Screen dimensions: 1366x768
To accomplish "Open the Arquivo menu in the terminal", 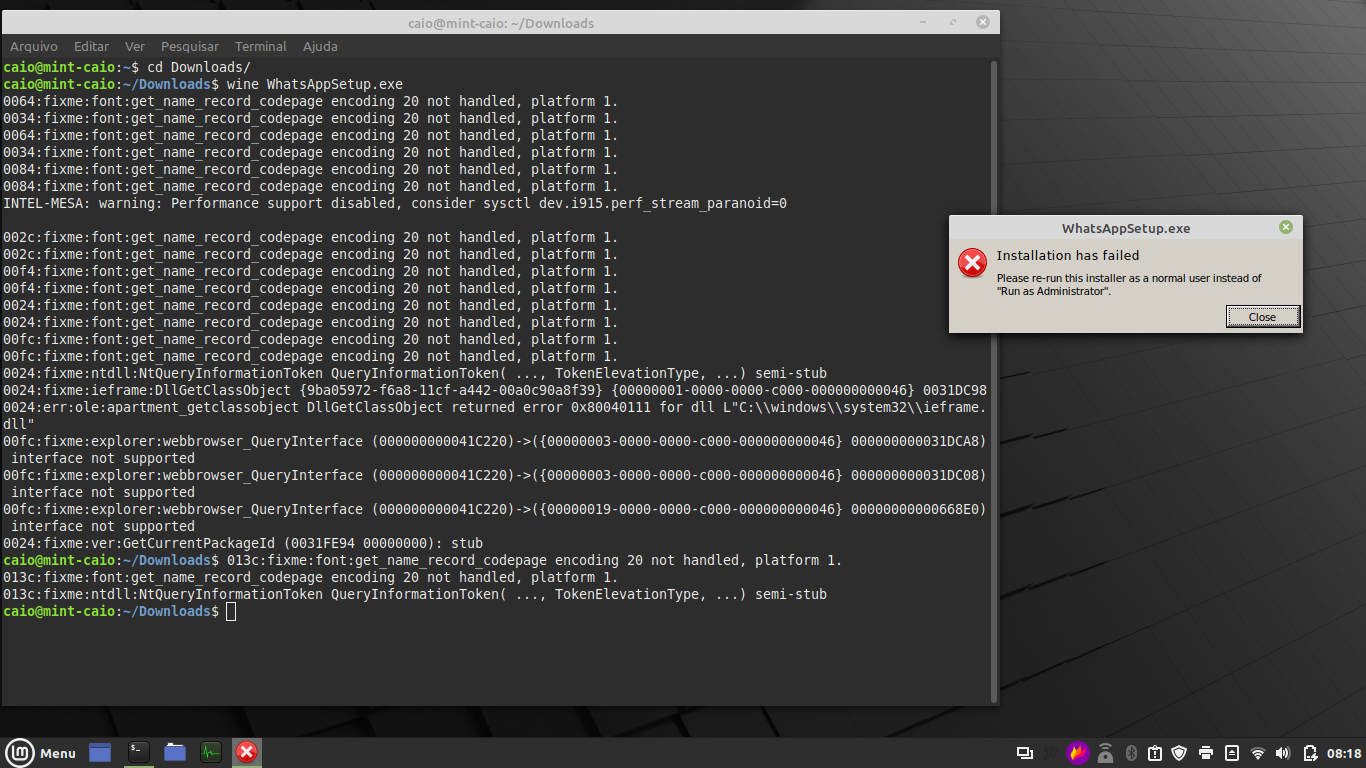I will point(34,46).
